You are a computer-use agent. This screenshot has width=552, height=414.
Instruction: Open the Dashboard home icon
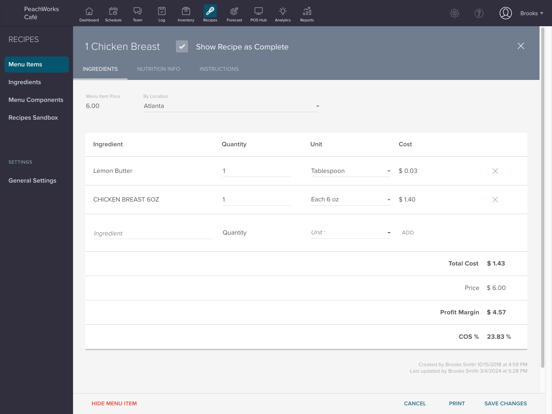point(89,12)
